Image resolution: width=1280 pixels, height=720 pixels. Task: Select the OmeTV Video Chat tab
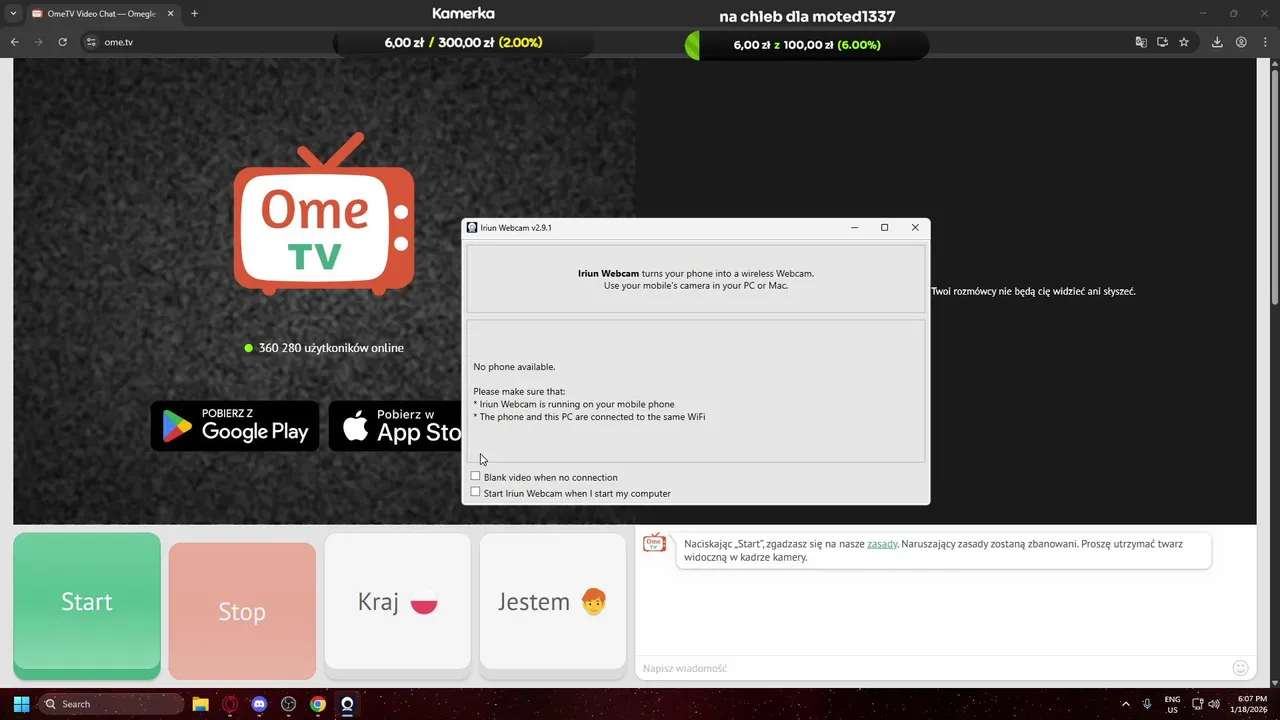pos(102,14)
